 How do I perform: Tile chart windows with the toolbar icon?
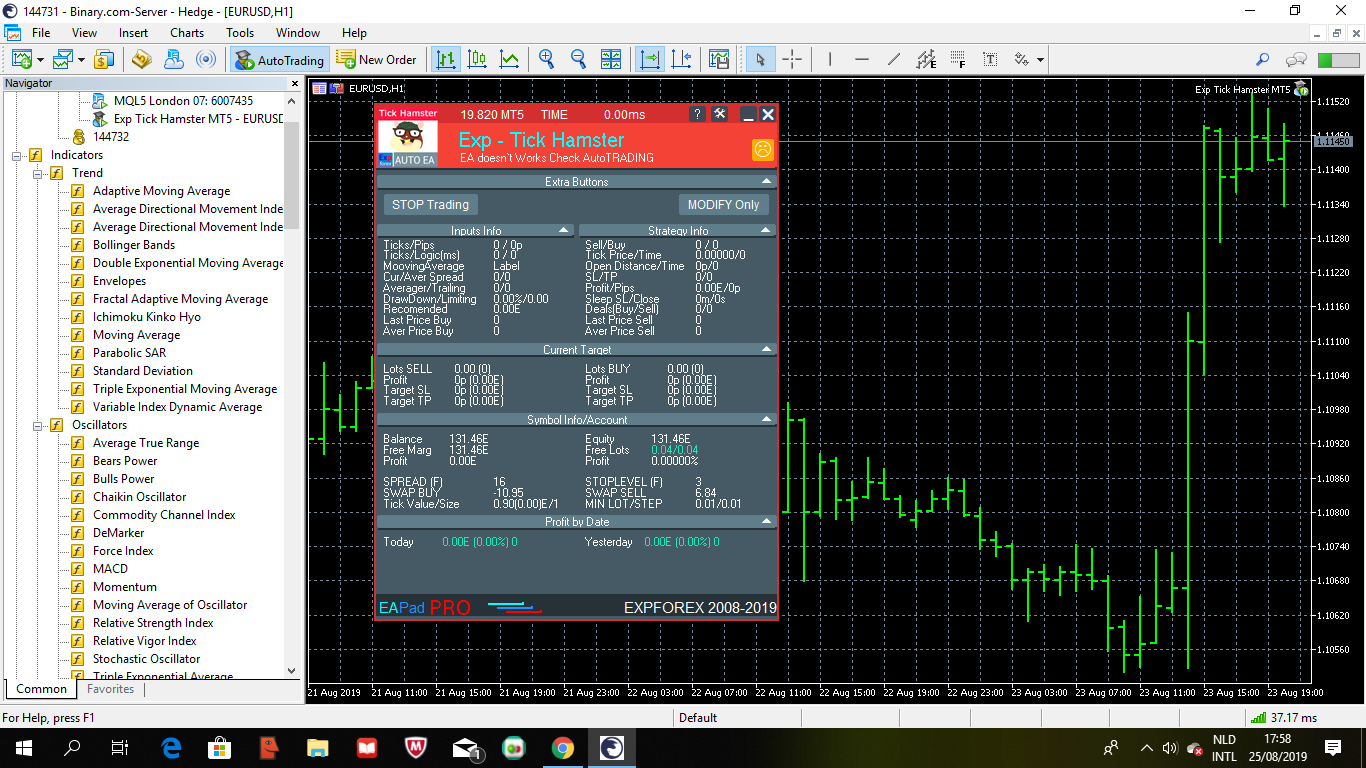point(611,60)
